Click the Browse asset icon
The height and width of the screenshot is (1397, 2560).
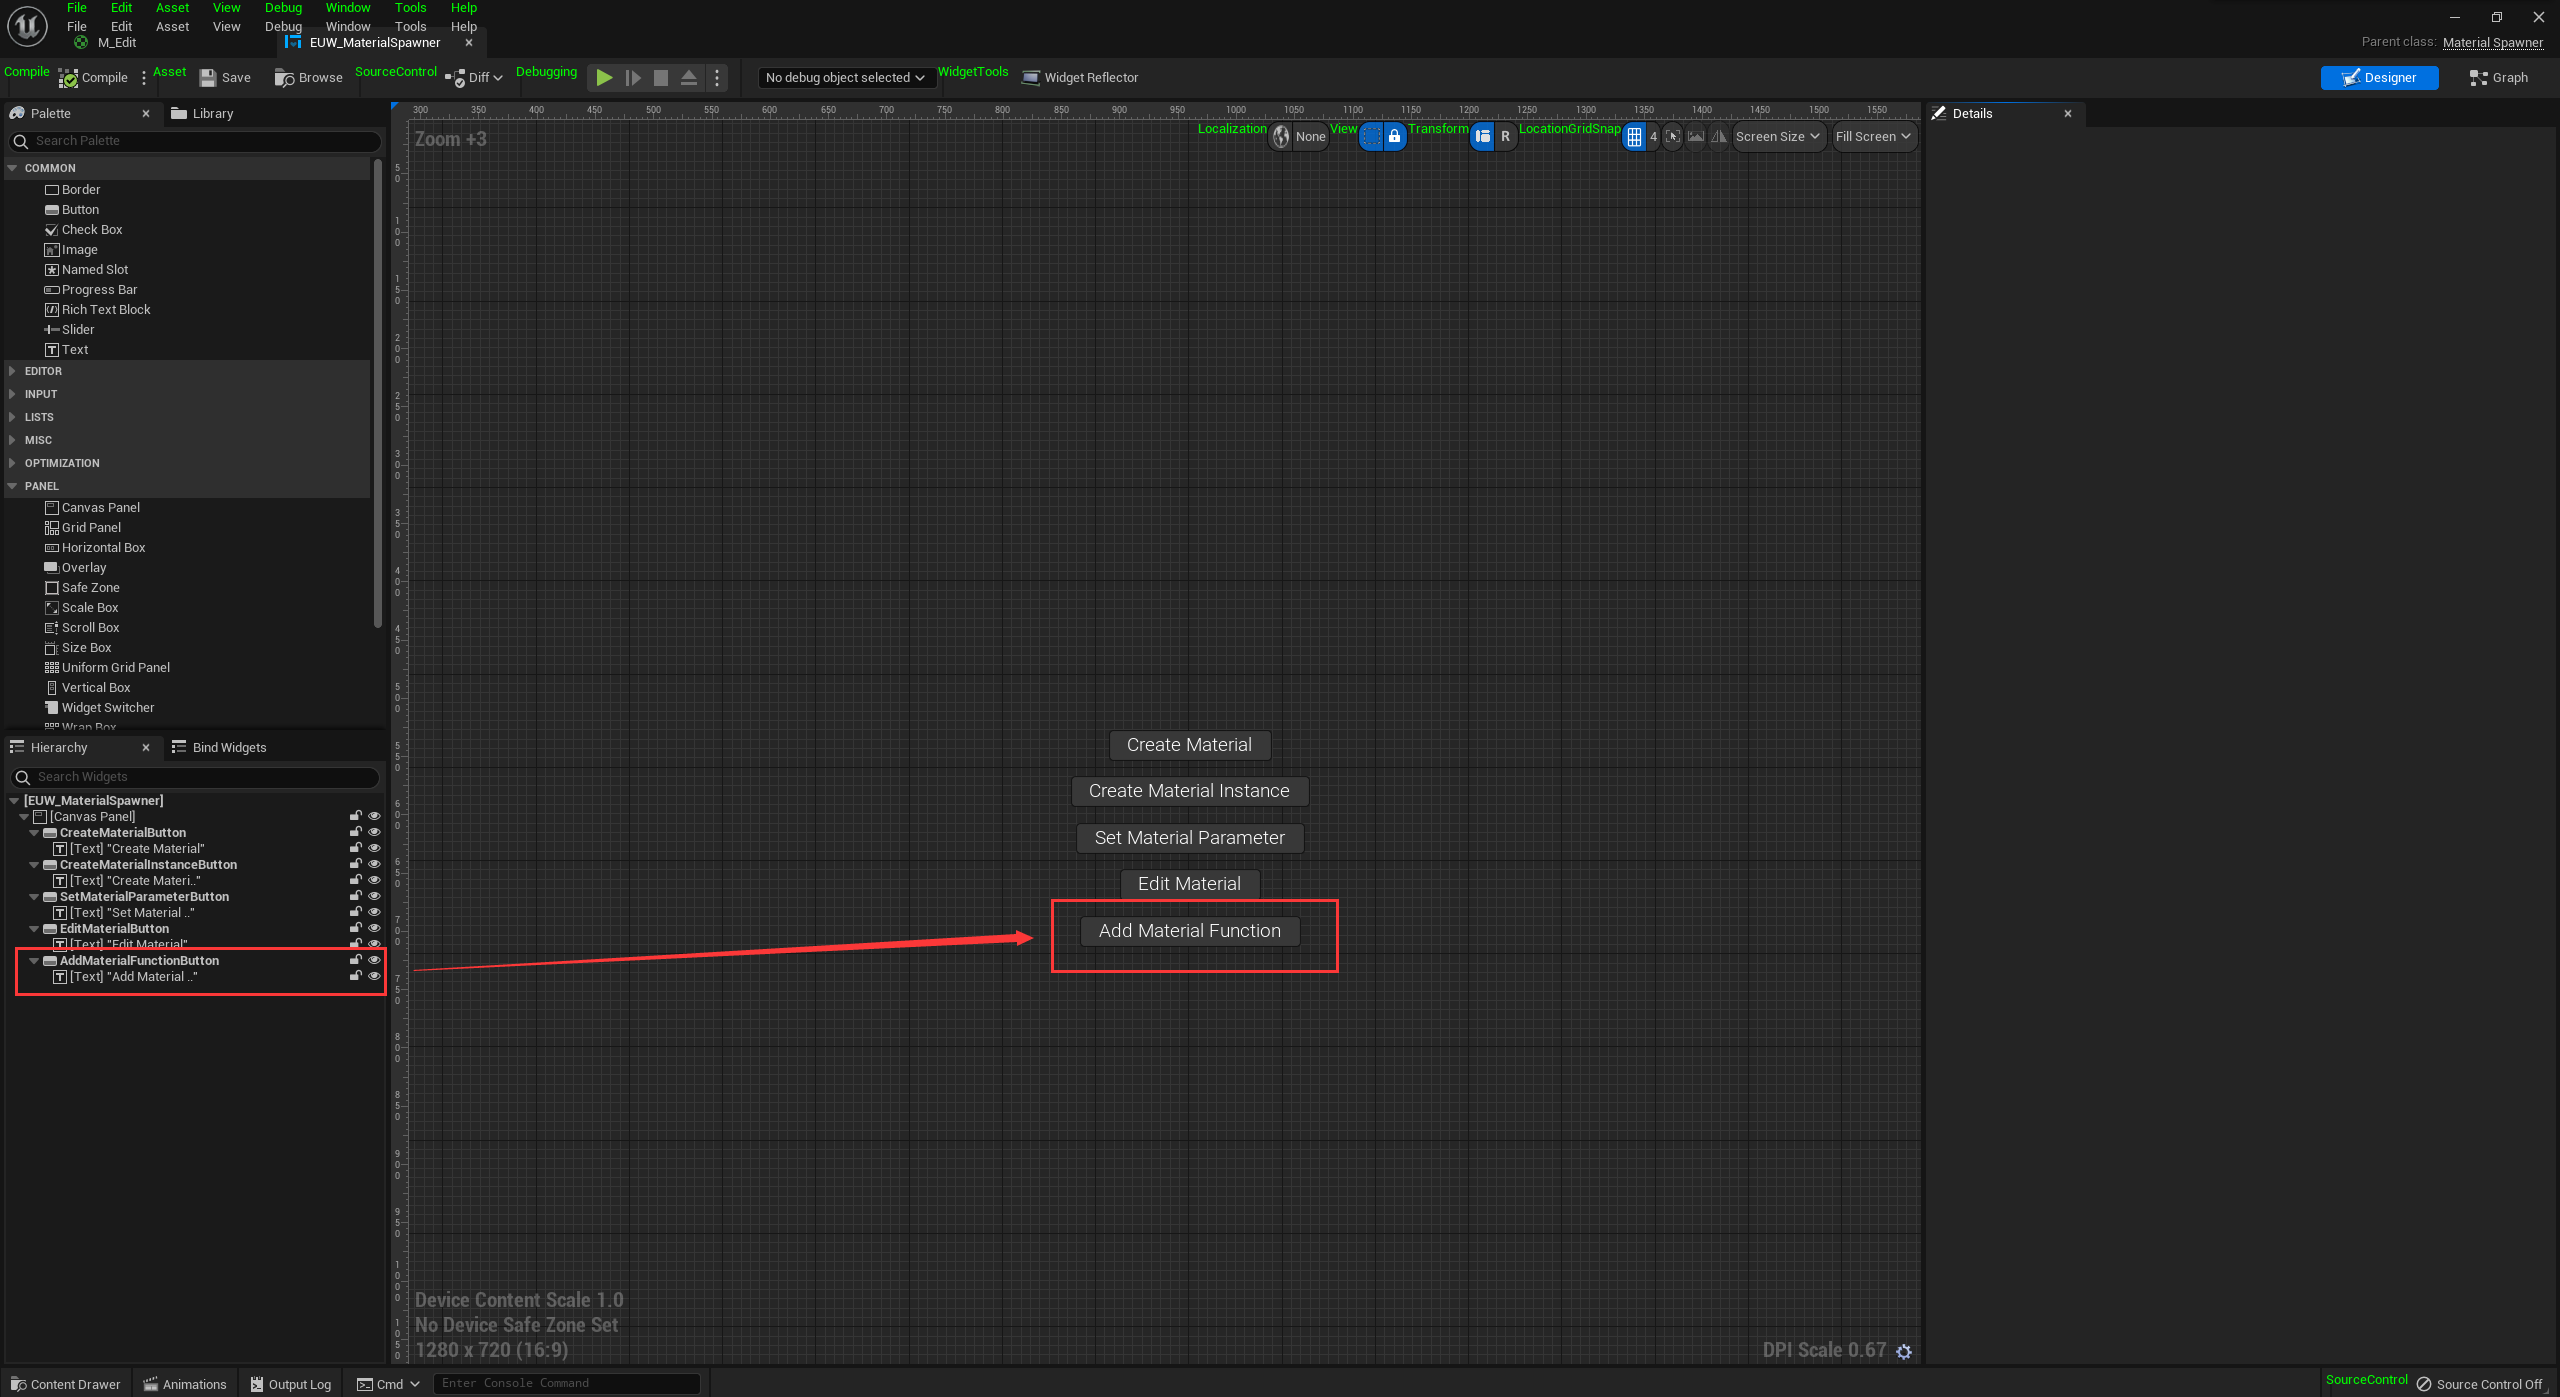285,78
